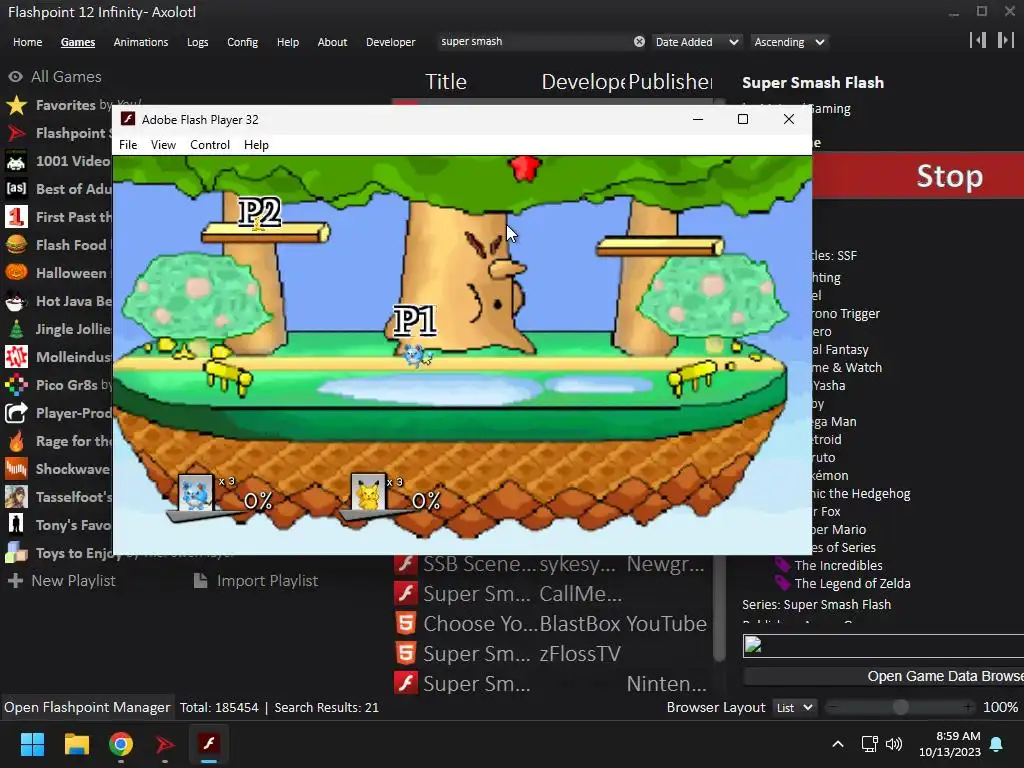Collapse the left sidebar toggle icon

[978, 40]
